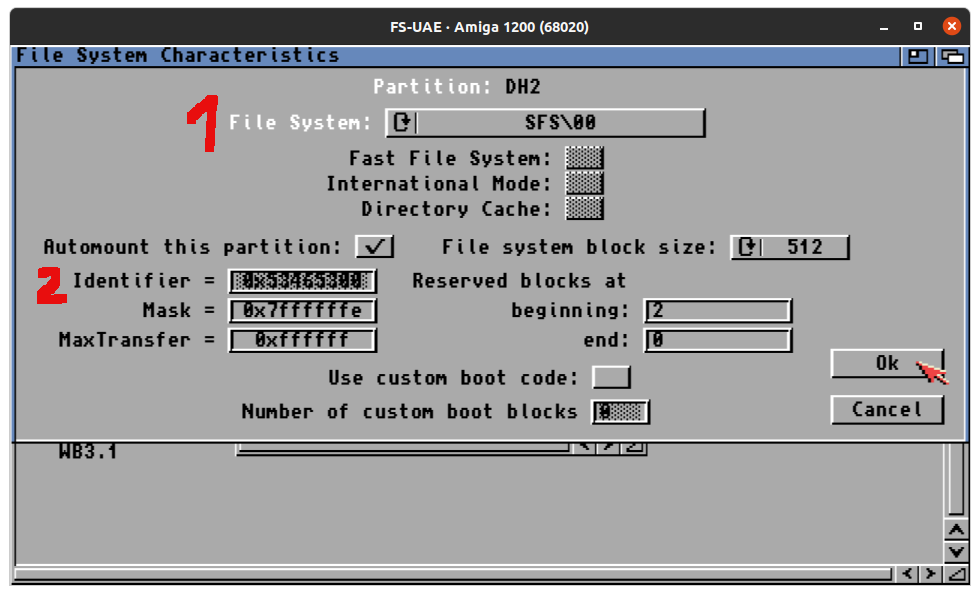
Task: Click Reserved blocks beginning field
Action: [718, 311]
